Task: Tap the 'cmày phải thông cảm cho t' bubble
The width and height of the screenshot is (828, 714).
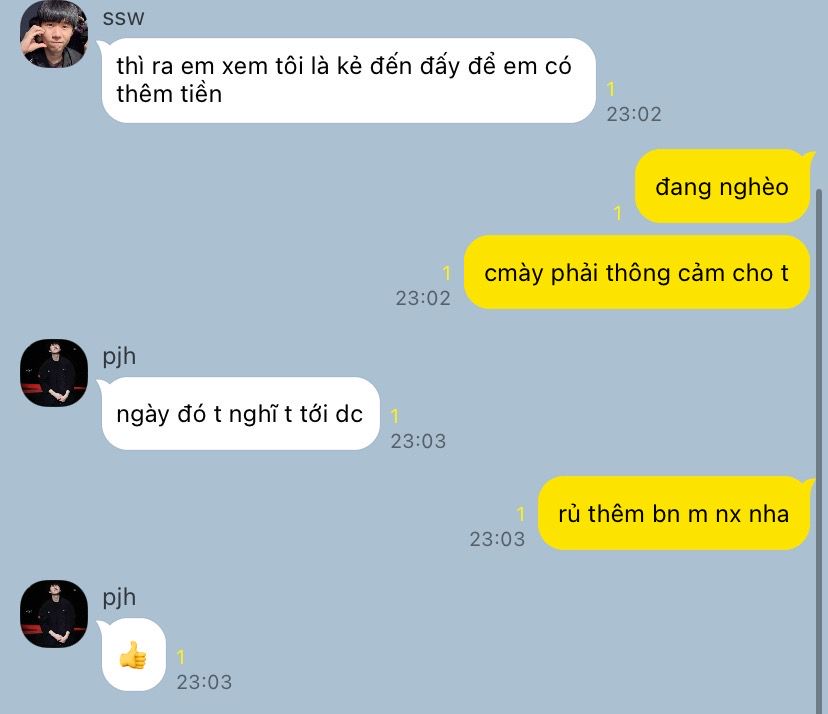Action: coord(636,273)
